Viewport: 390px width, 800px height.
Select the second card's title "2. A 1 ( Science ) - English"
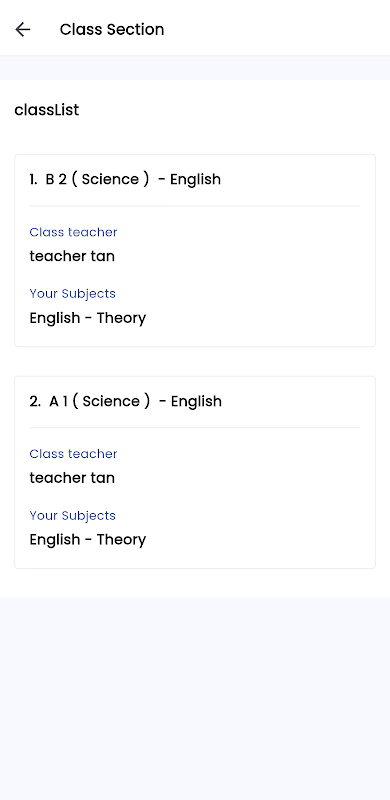[126, 401]
